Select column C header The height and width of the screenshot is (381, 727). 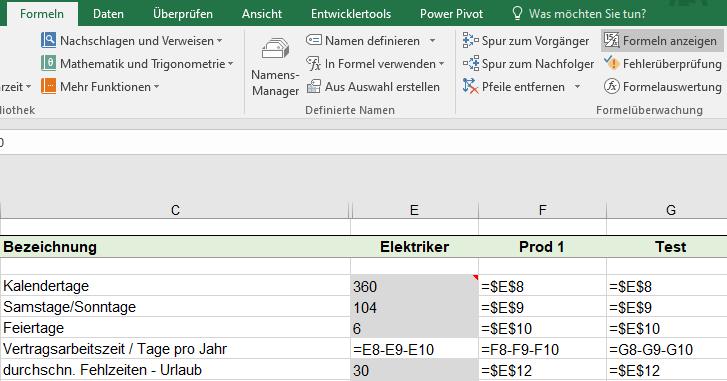tap(175, 210)
